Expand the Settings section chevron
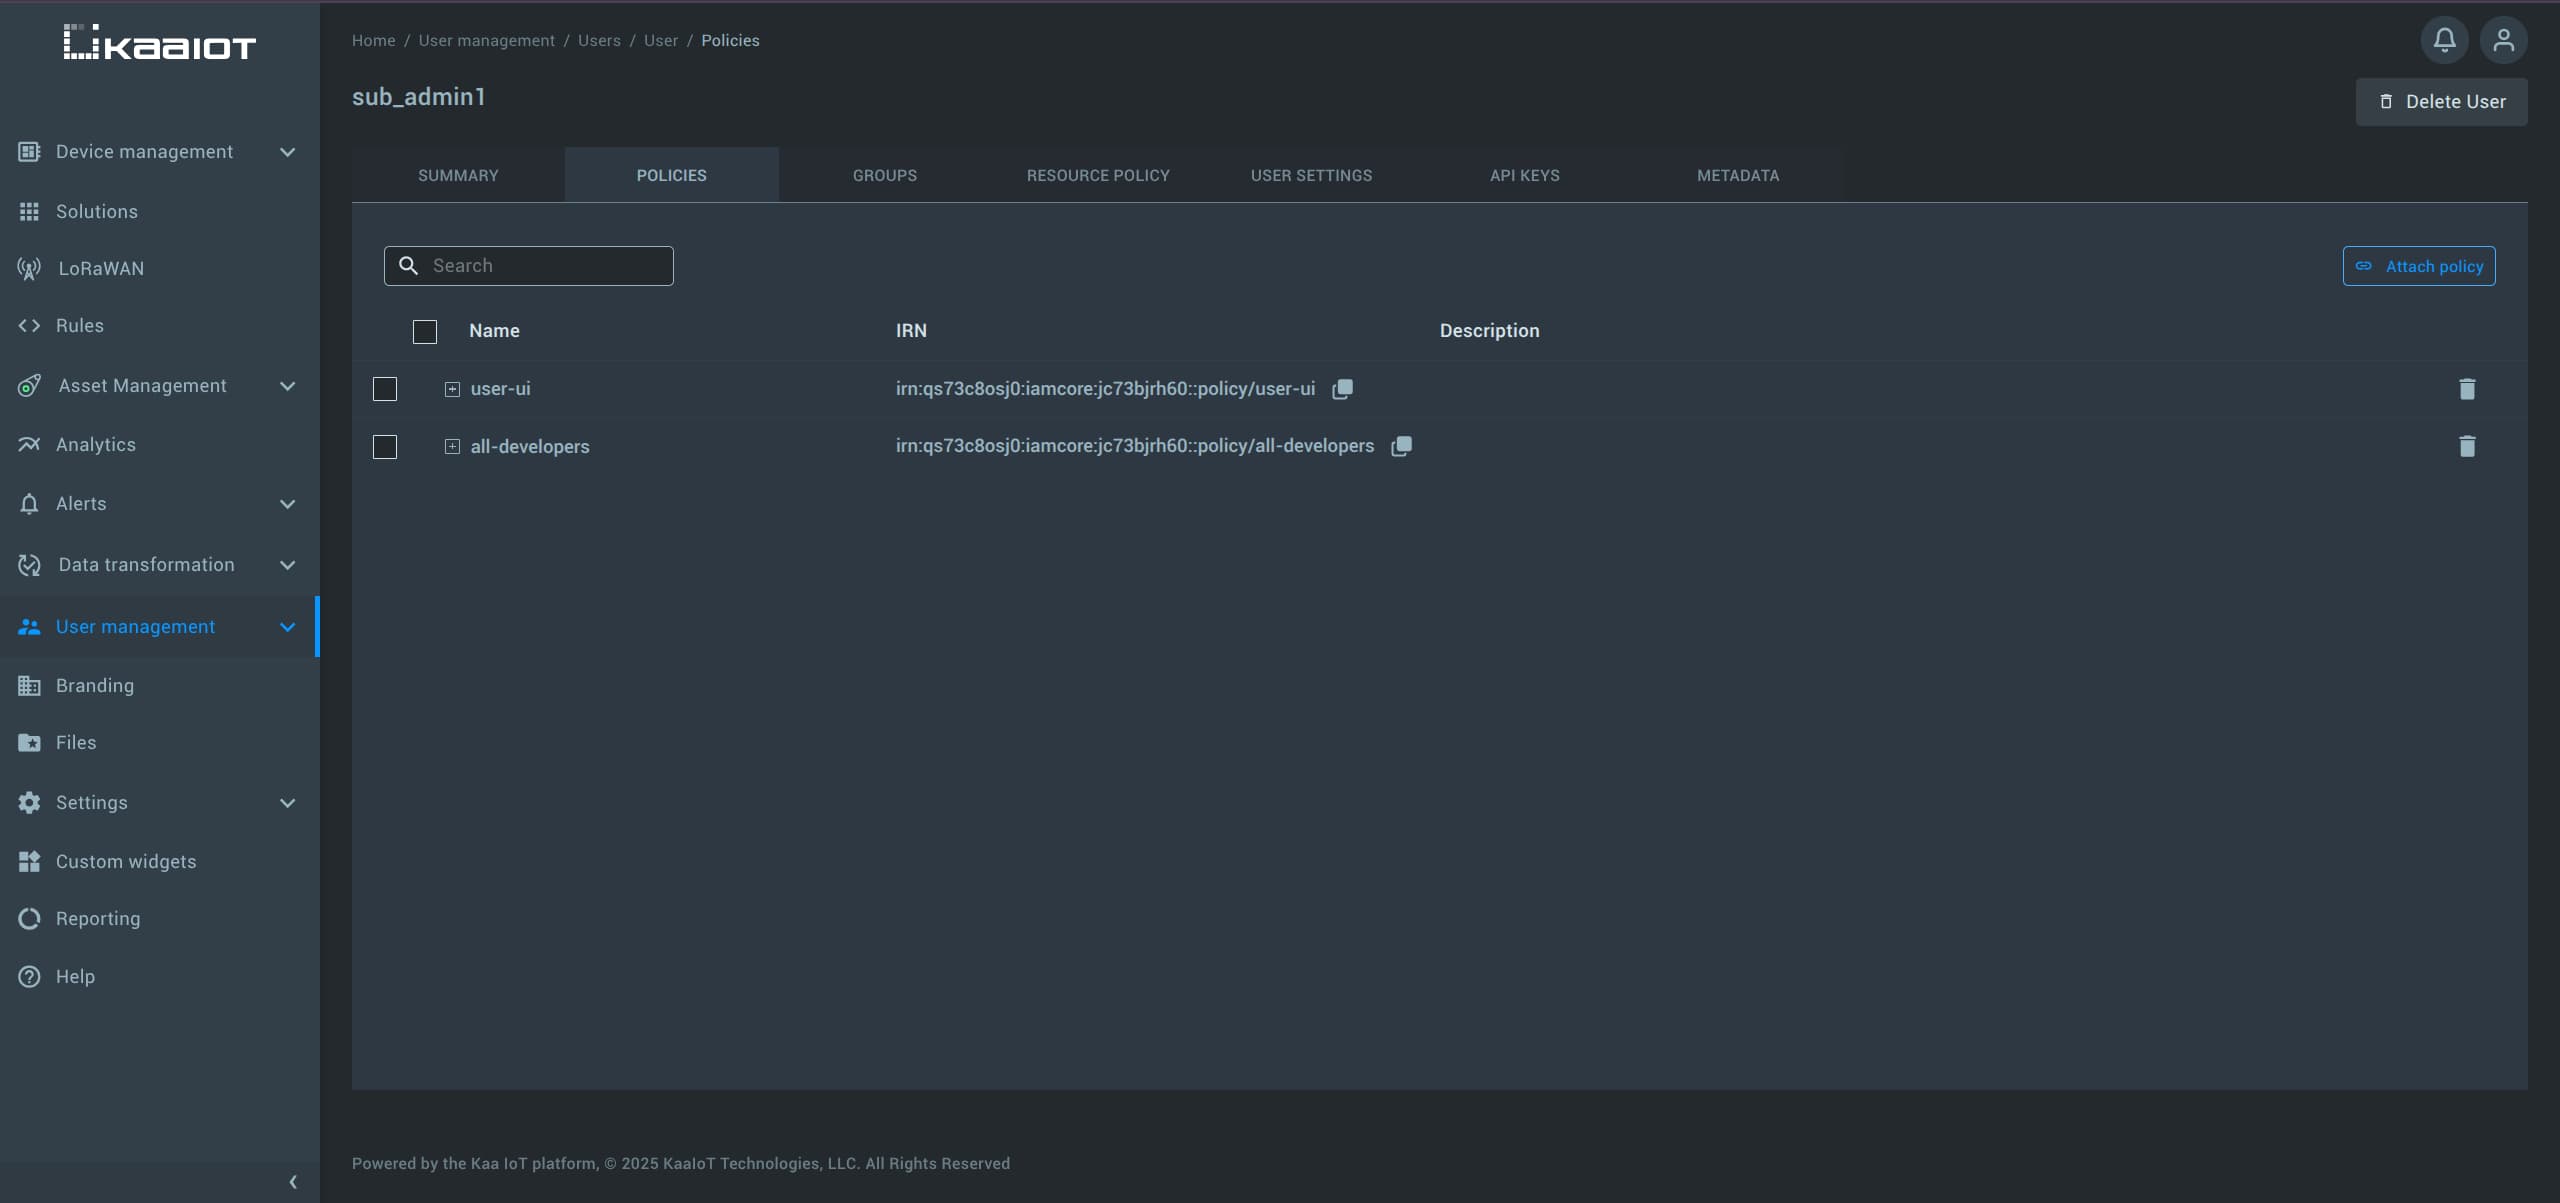2560x1203 pixels. [287, 802]
